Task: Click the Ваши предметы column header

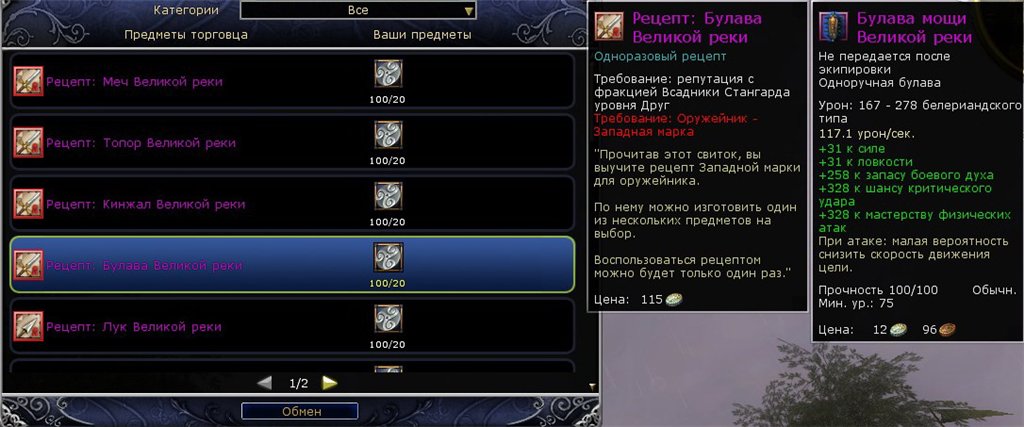Action: pos(423,35)
